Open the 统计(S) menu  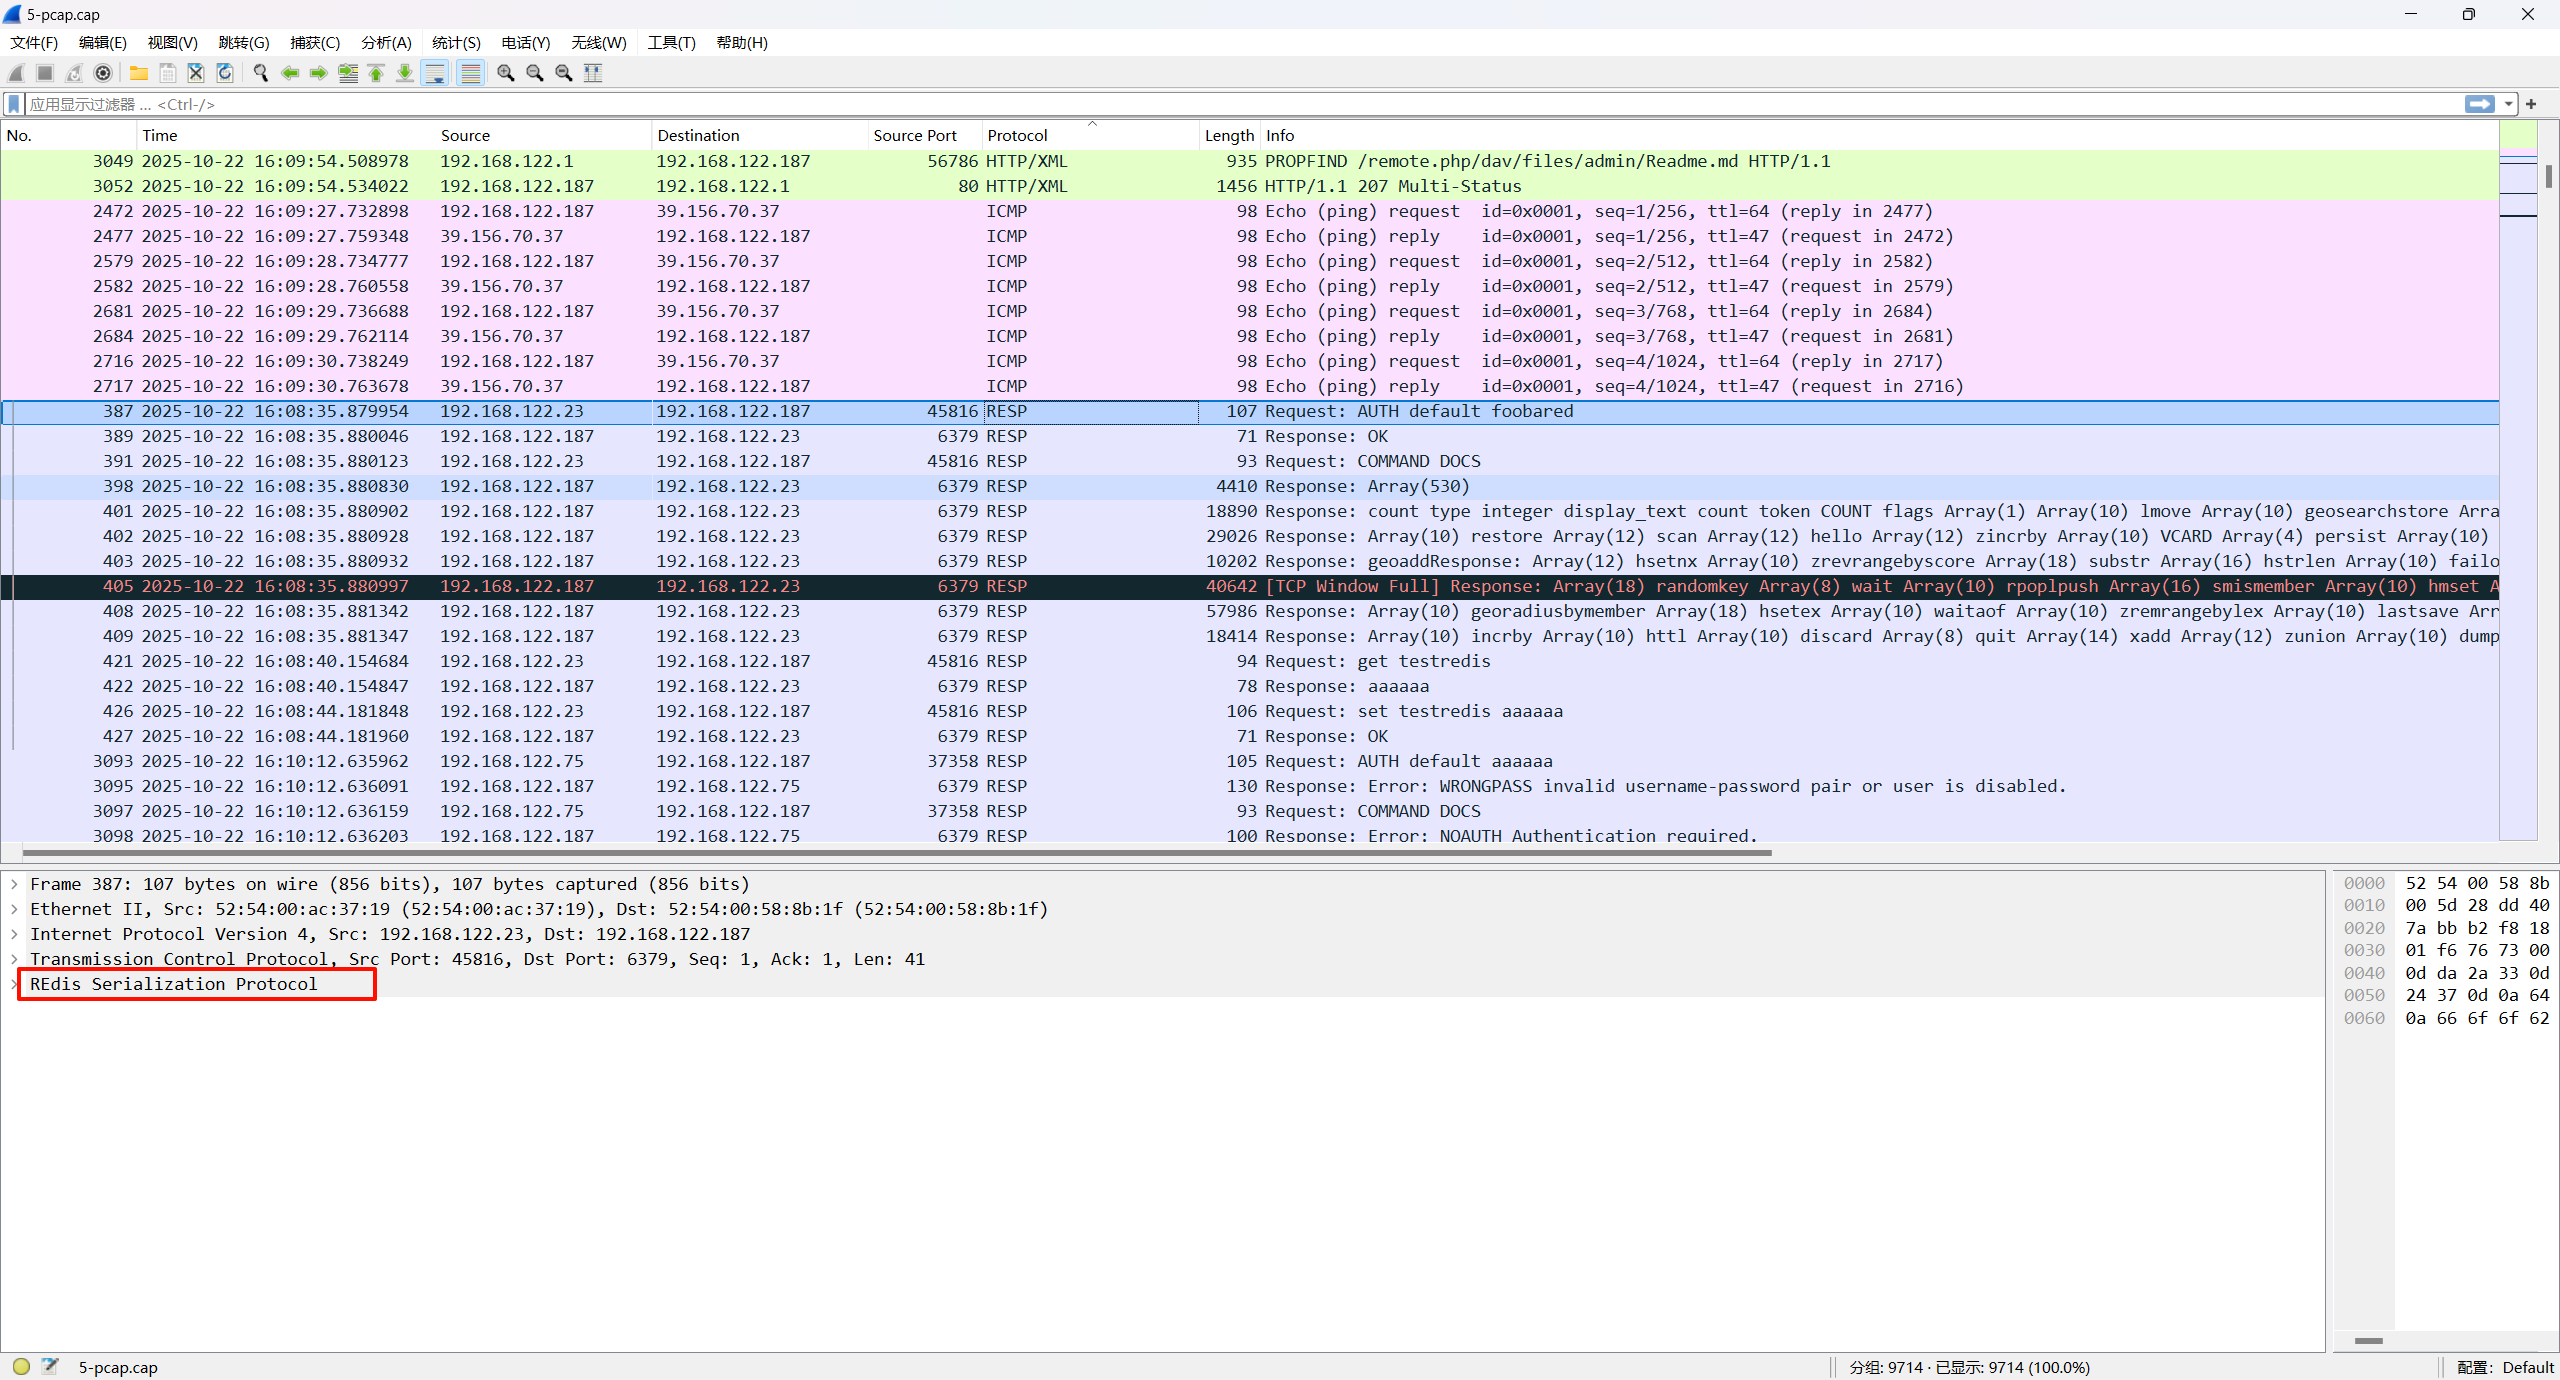tap(456, 42)
